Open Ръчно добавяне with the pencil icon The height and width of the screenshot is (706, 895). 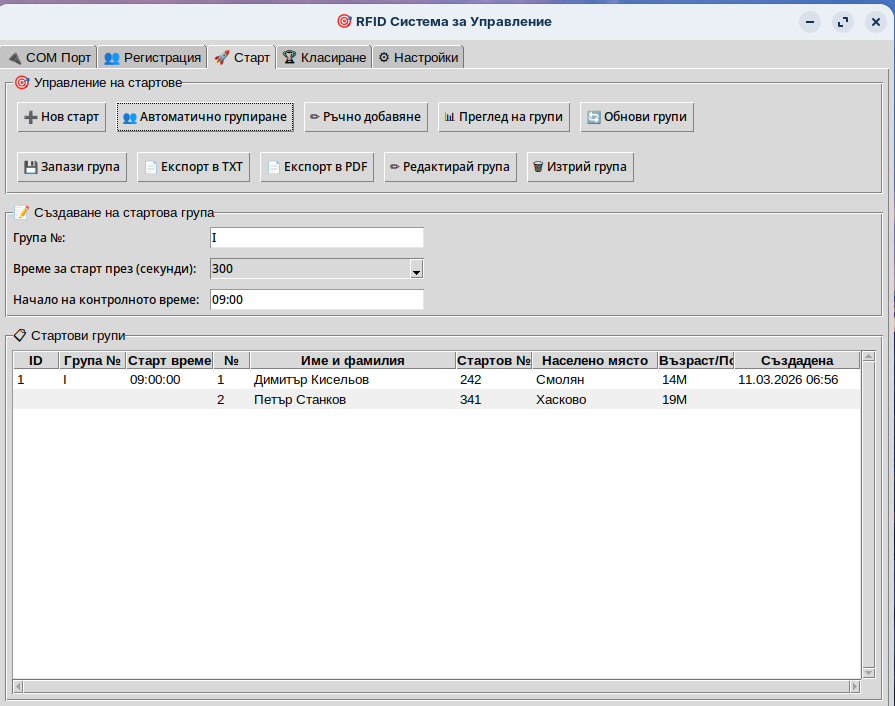point(366,117)
